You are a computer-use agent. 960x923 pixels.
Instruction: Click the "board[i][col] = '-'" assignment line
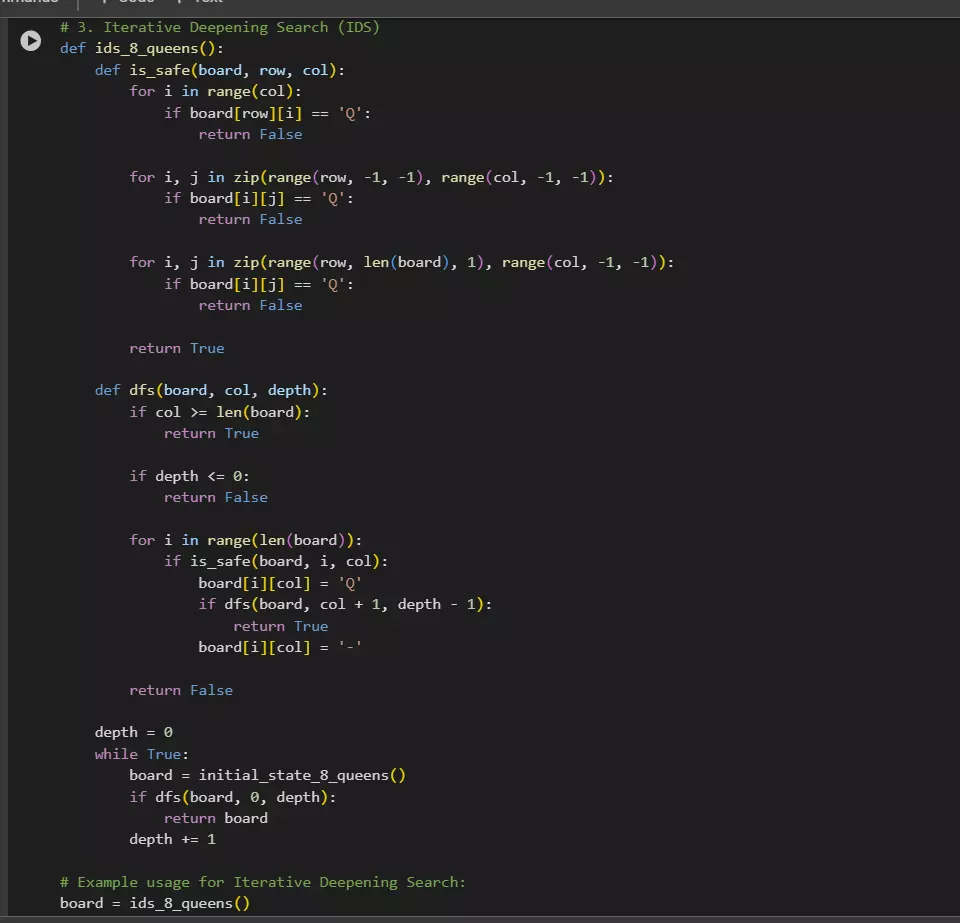tap(279, 647)
